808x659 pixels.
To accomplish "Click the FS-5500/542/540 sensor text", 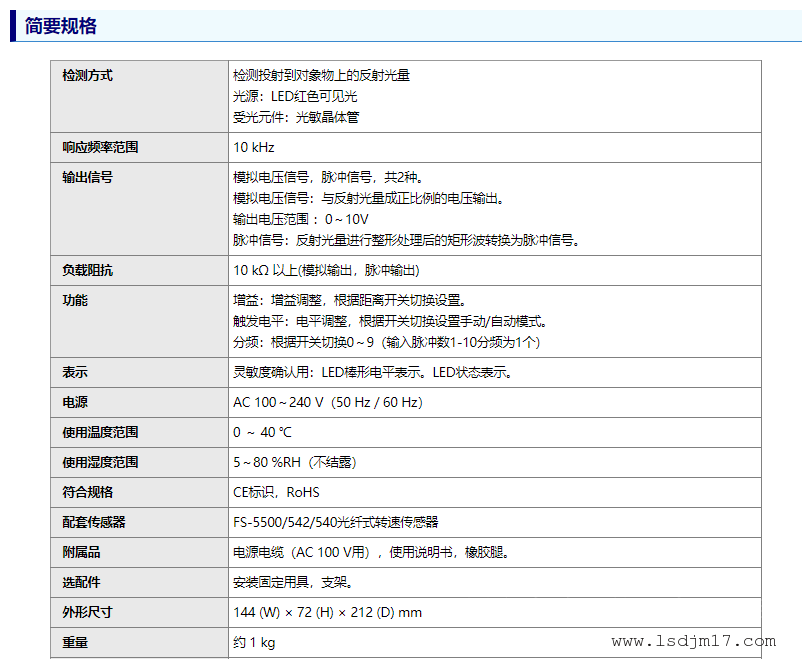I will (x=335, y=522).
